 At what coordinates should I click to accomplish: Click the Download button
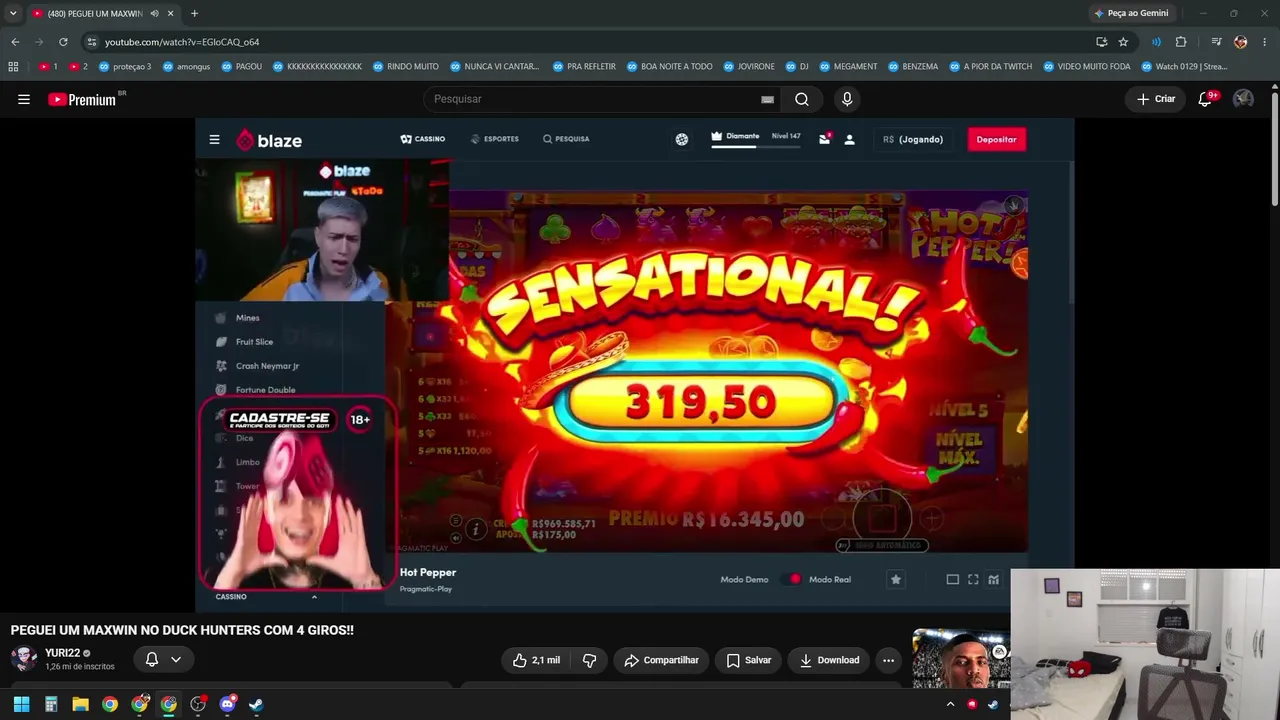(829, 660)
